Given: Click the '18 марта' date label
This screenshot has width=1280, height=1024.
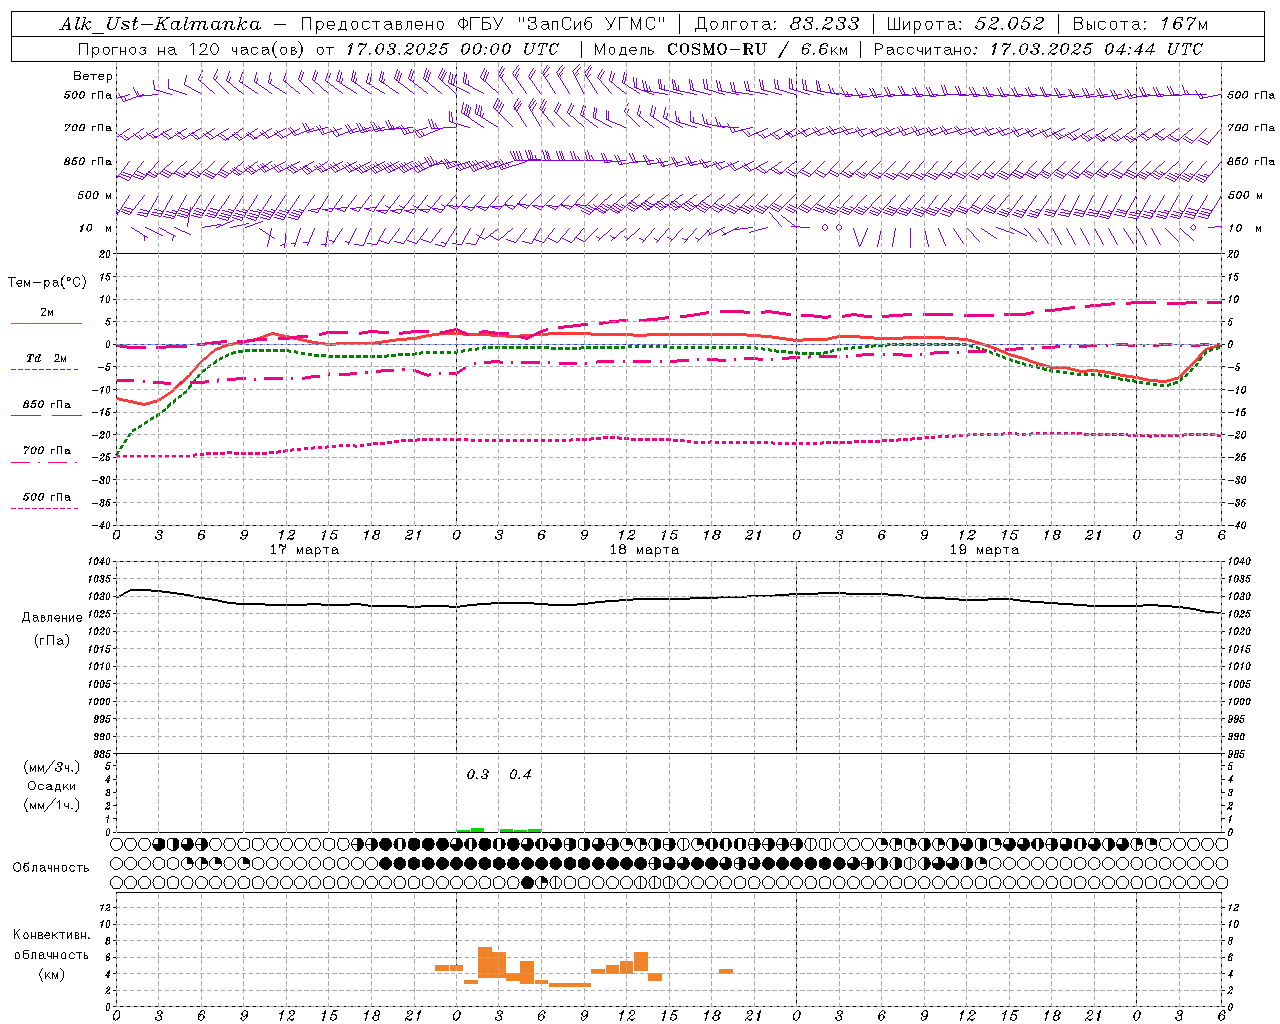Looking at the screenshot, I should (x=645, y=550).
